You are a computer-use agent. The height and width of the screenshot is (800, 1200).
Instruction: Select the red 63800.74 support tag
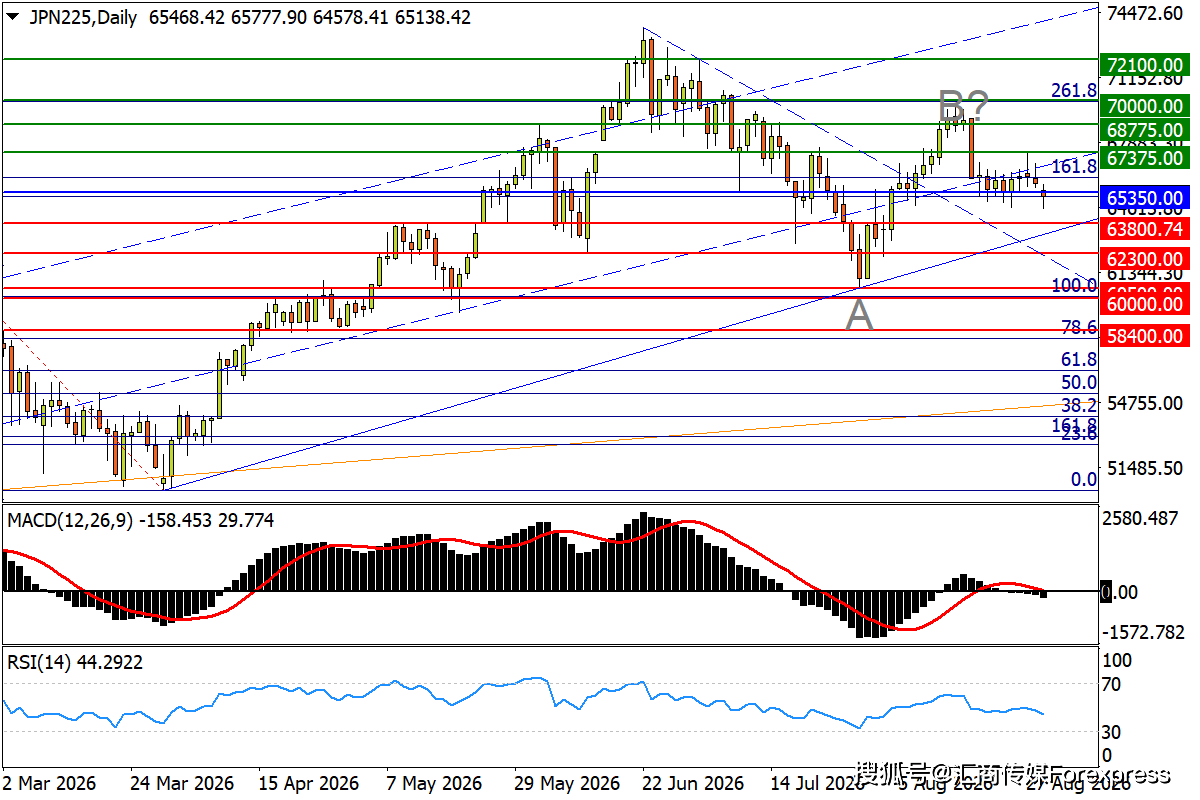[1145, 229]
